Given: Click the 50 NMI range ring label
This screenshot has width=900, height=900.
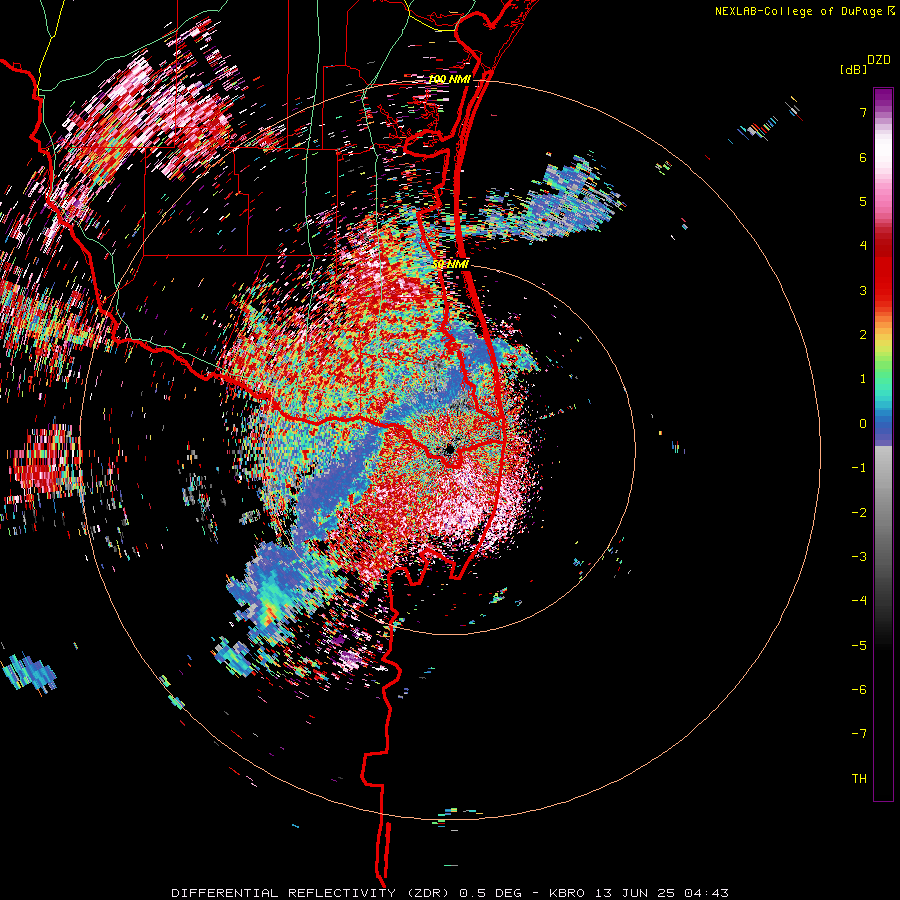Looking at the screenshot, I should [451, 265].
